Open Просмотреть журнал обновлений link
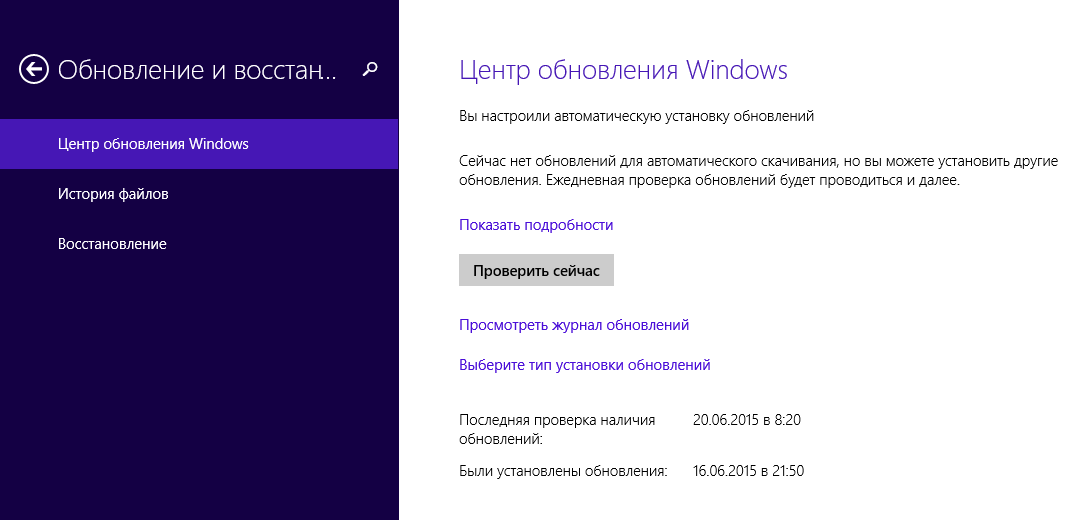This screenshot has height=520, width=1085. (x=574, y=325)
